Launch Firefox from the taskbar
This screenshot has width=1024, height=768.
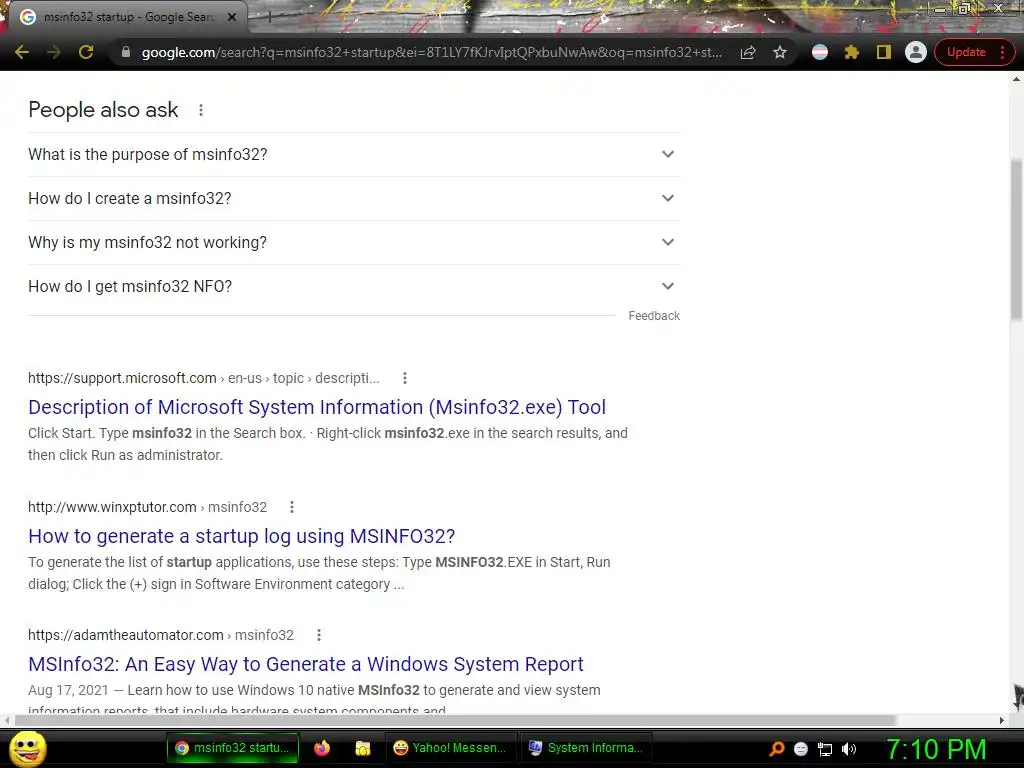pos(322,748)
